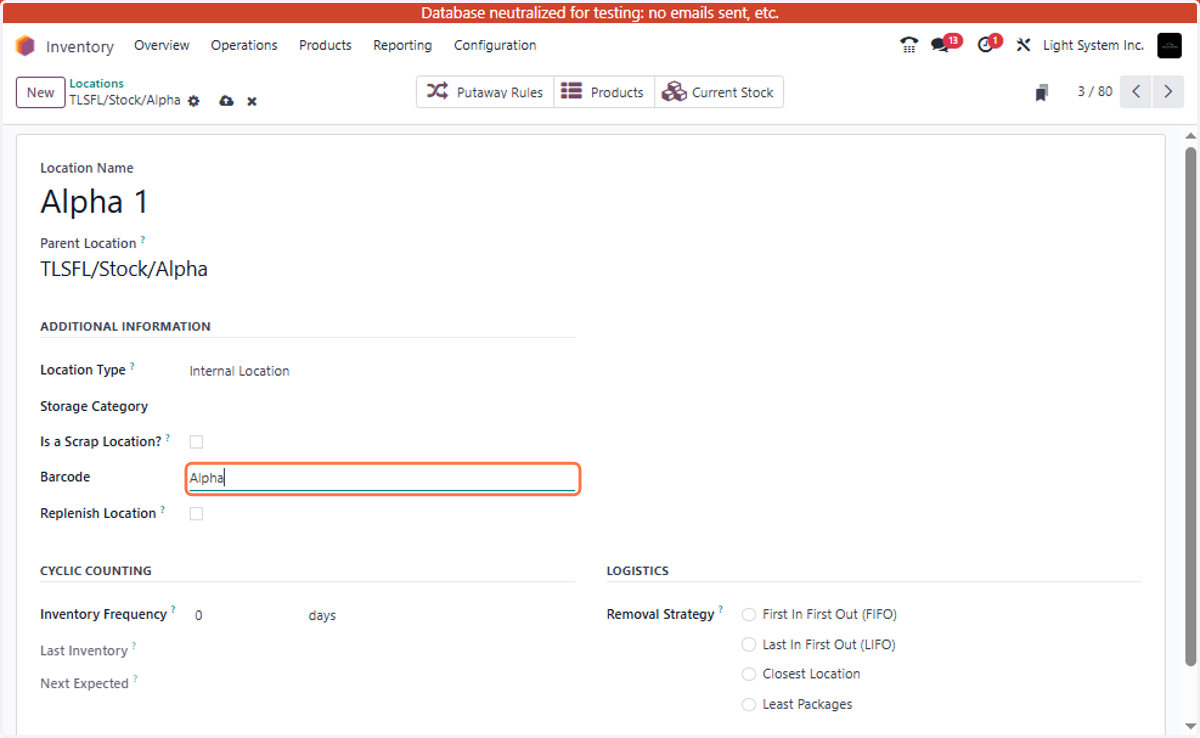This screenshot has width=1200, height=738.
Task: Toggle the Replenish Location checkbox
Action: point(196,514)
